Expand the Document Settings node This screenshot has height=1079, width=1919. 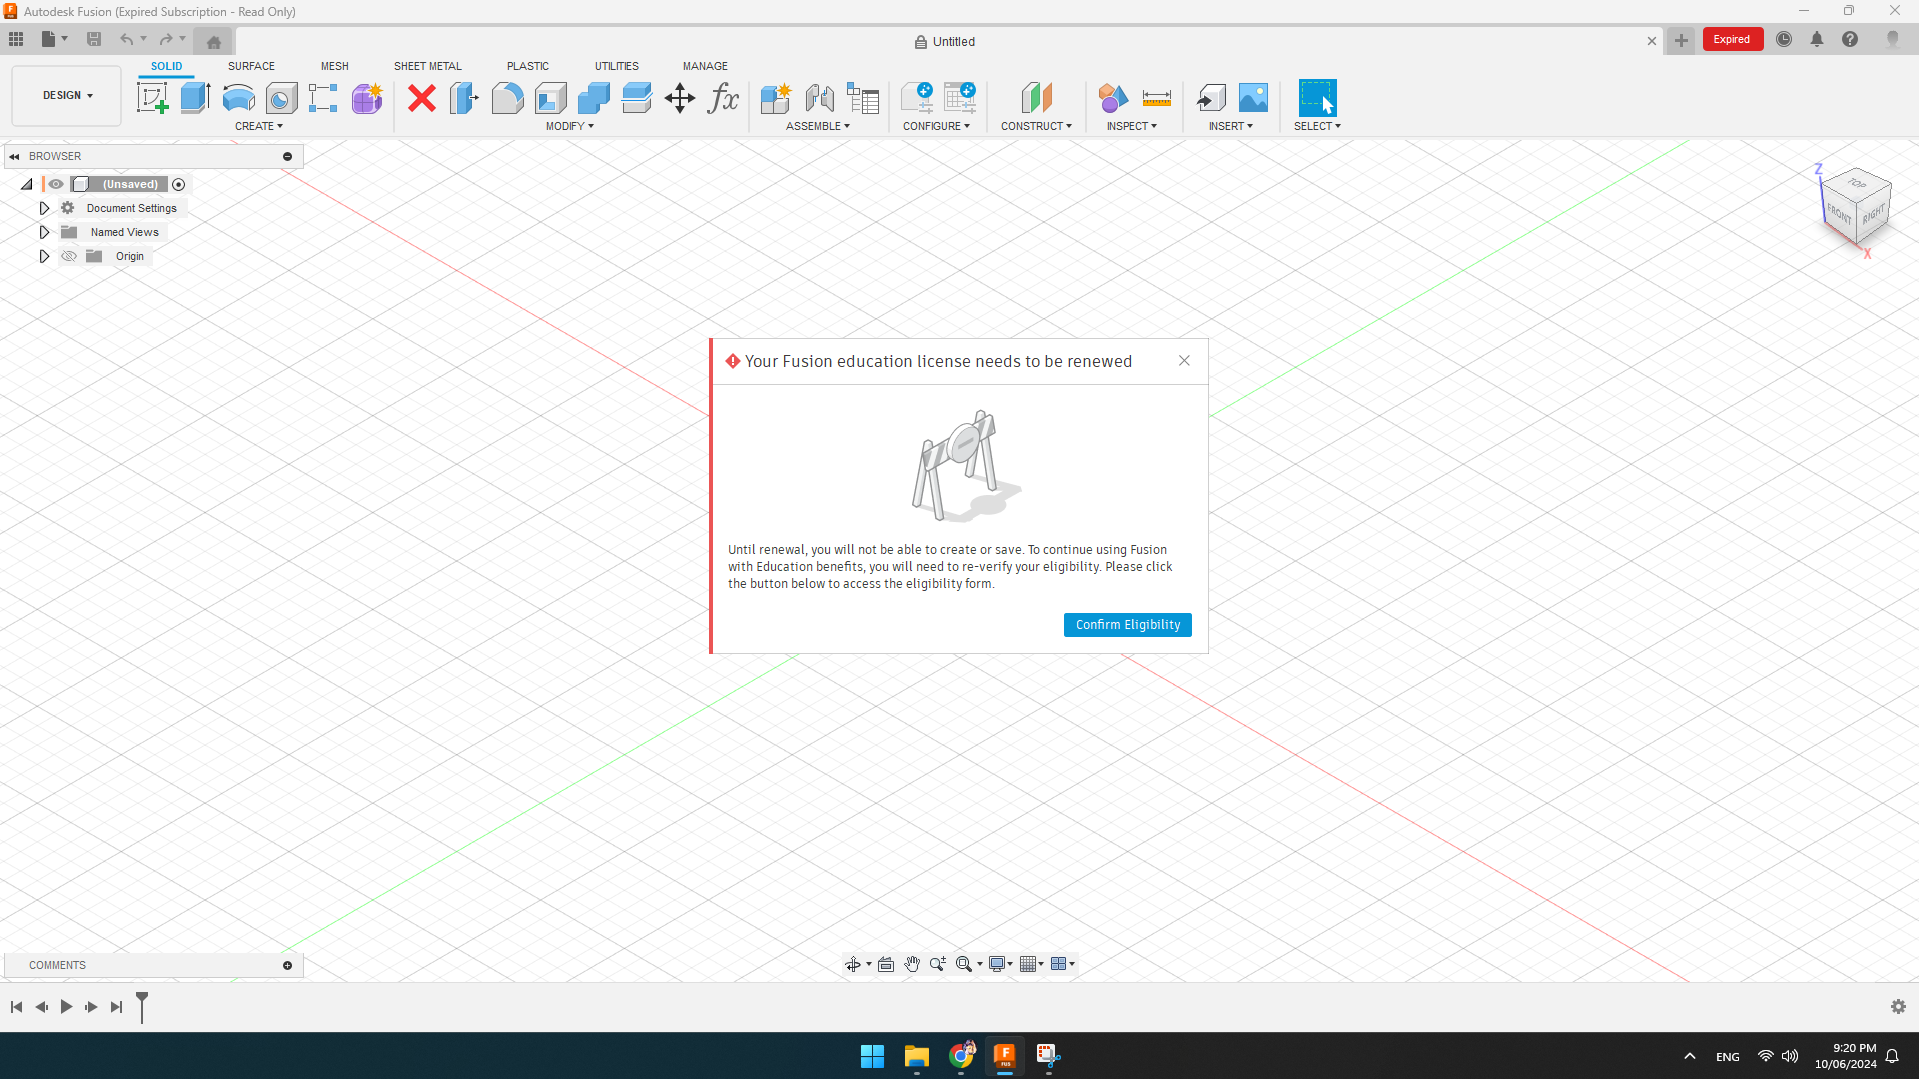click(x=44, y=208)
